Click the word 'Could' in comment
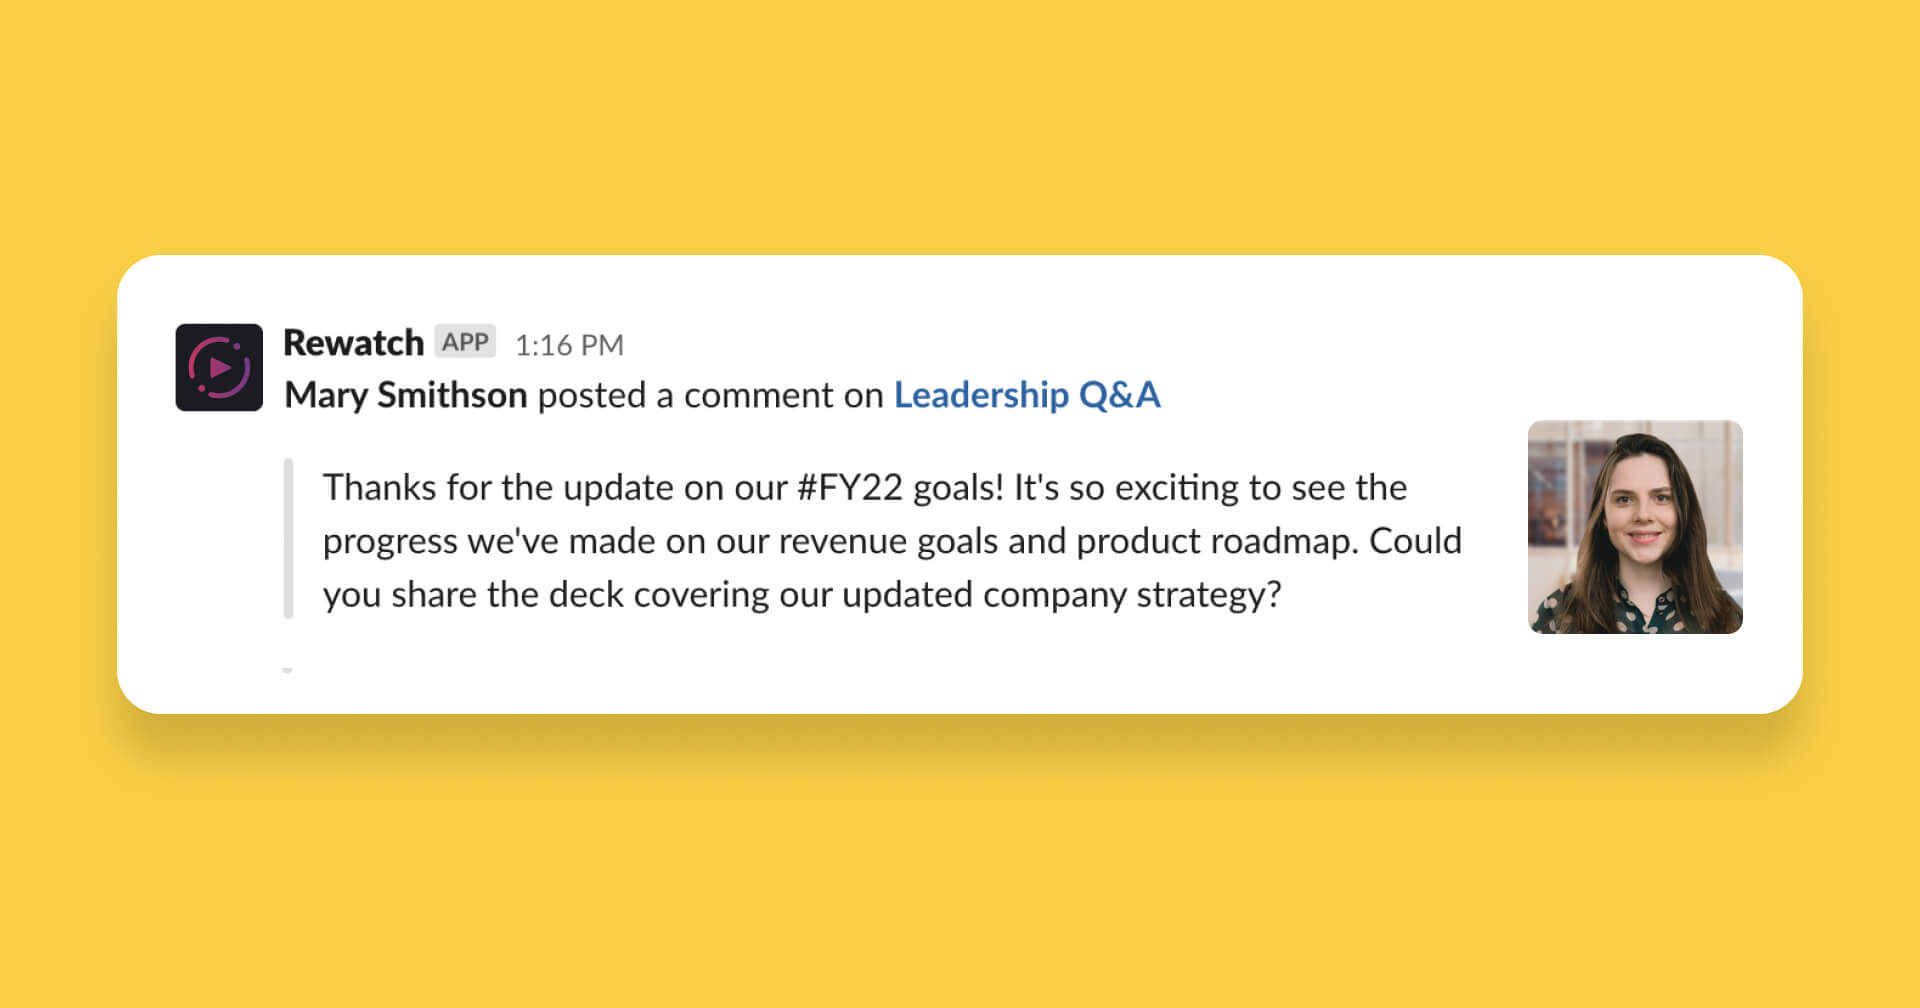The height and width of the screenshot is (1008, 1920). click(x=1415, y=541)
